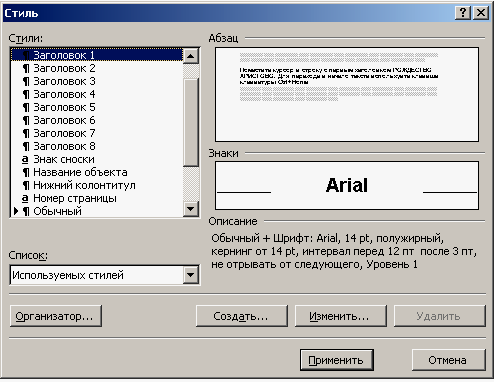Click the styles list scrollbar thumb
This screenshot has height=382, width=494.
point(191,122)
